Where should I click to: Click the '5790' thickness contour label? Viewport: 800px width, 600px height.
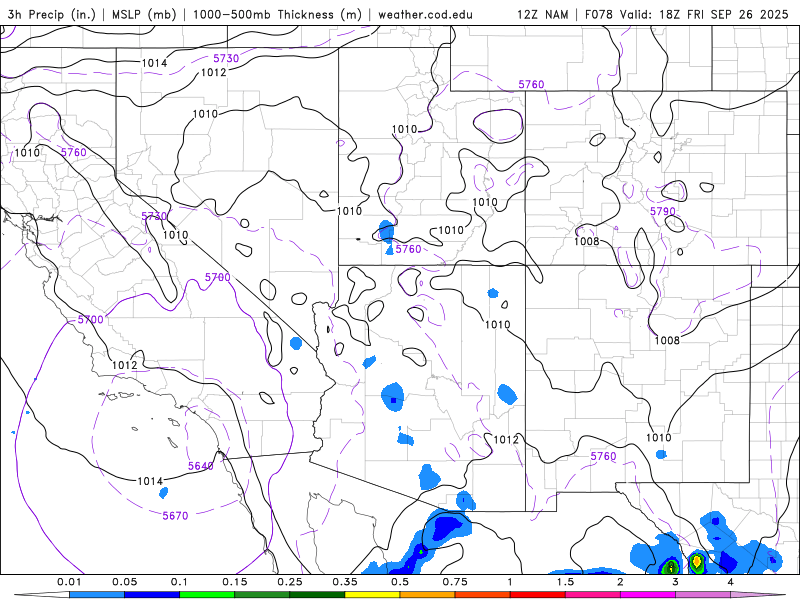[x=663, y=211]
